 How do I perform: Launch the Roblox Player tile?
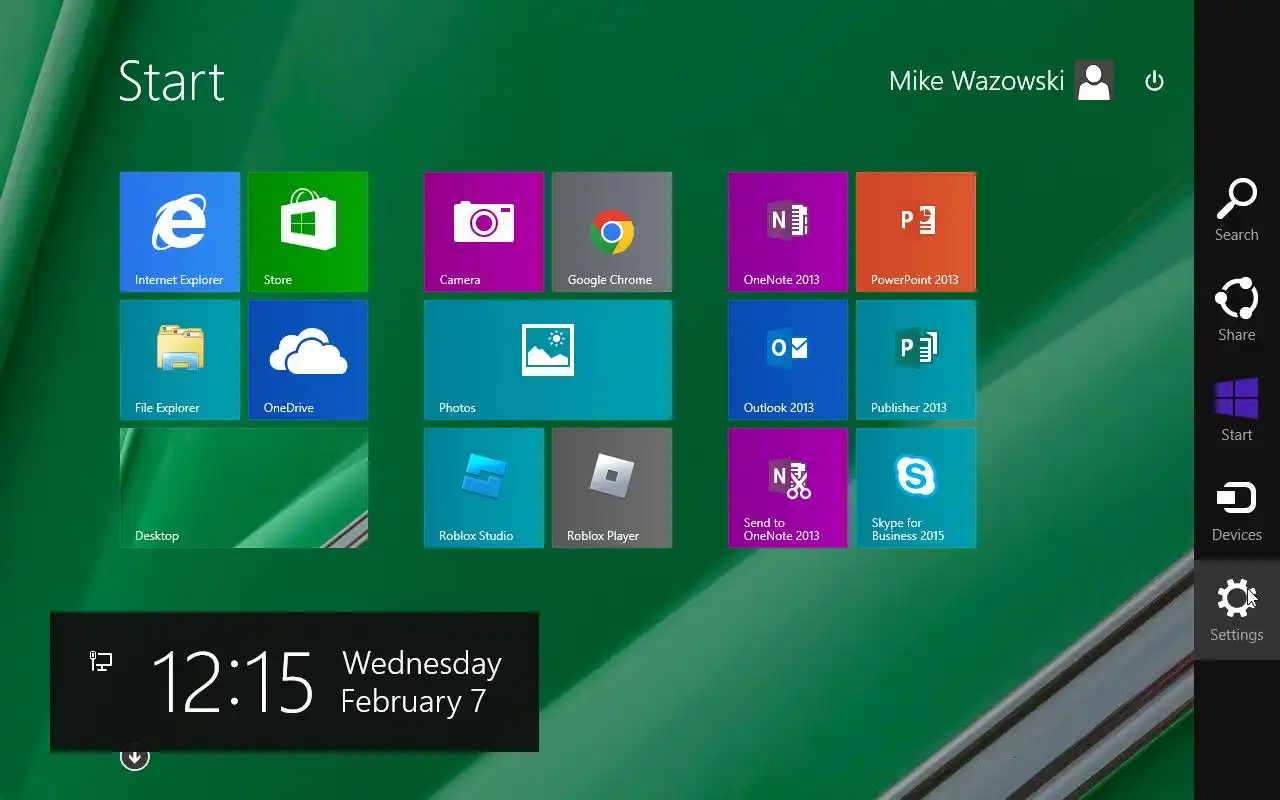612,488
